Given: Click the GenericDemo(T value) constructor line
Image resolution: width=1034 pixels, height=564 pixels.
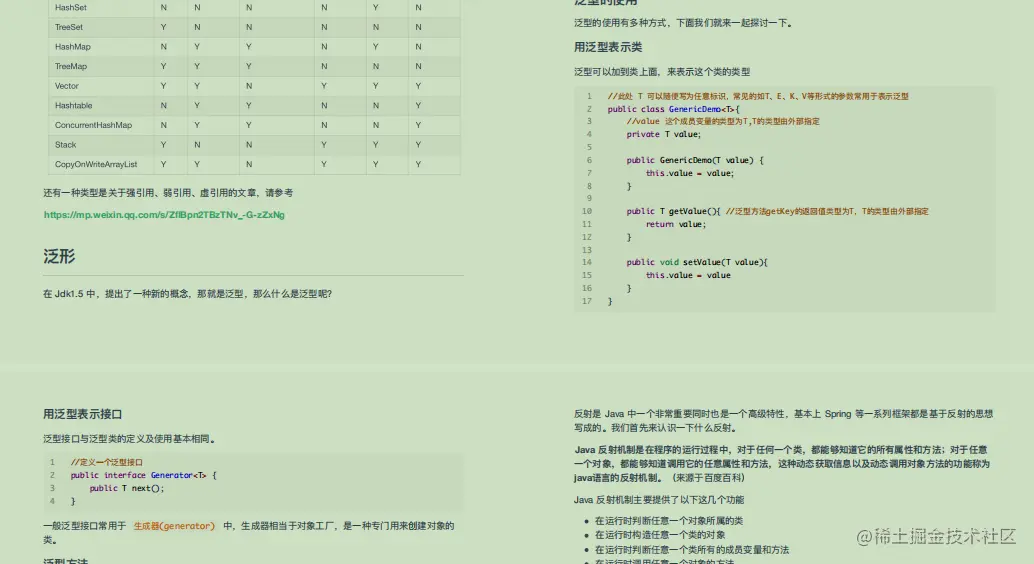Looking at the screenshot, I should click(x=694, y=160).
